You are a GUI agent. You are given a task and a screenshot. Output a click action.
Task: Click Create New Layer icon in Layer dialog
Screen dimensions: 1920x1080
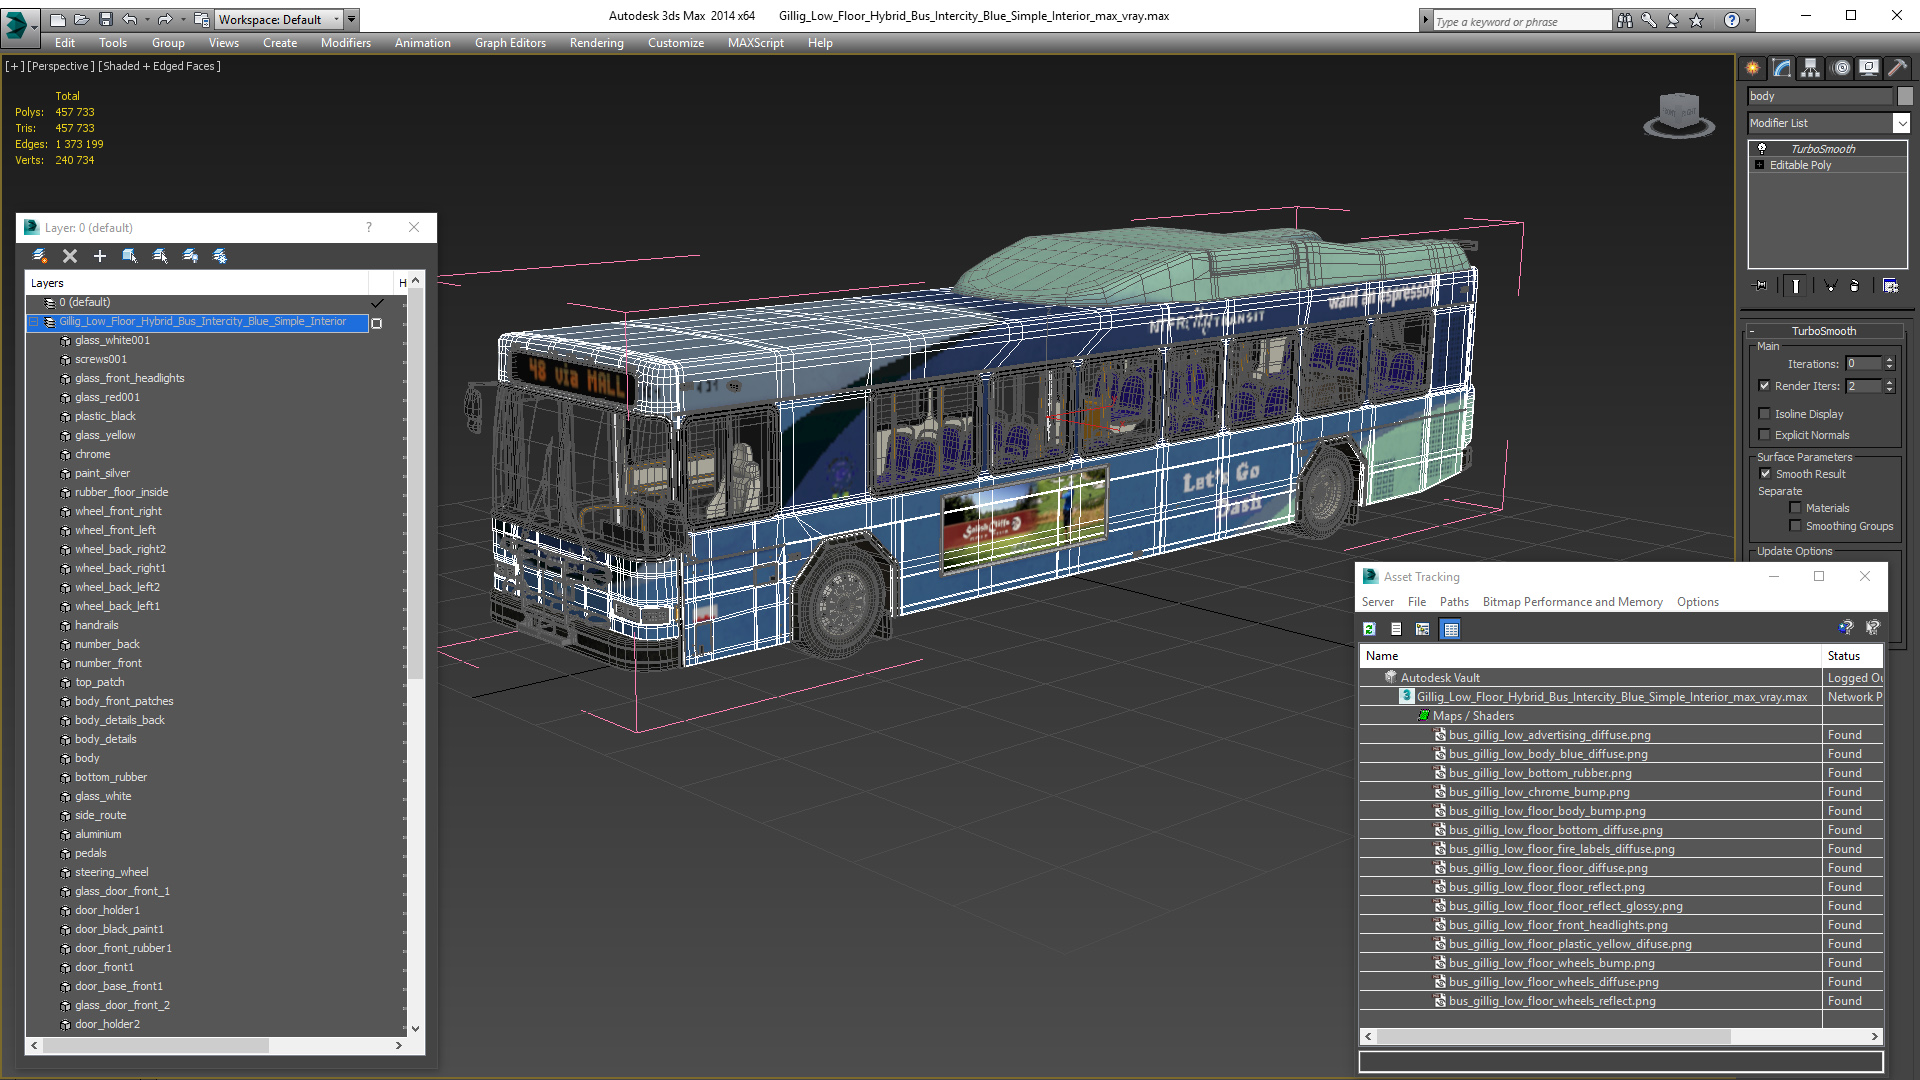coord(40,256)
